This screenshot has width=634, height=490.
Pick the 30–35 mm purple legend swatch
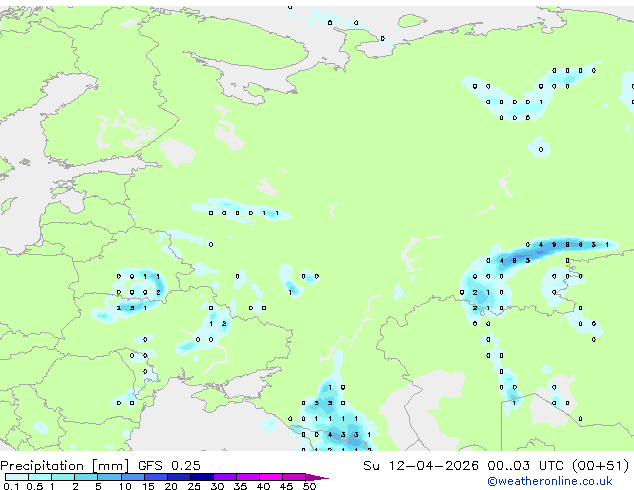225,477
